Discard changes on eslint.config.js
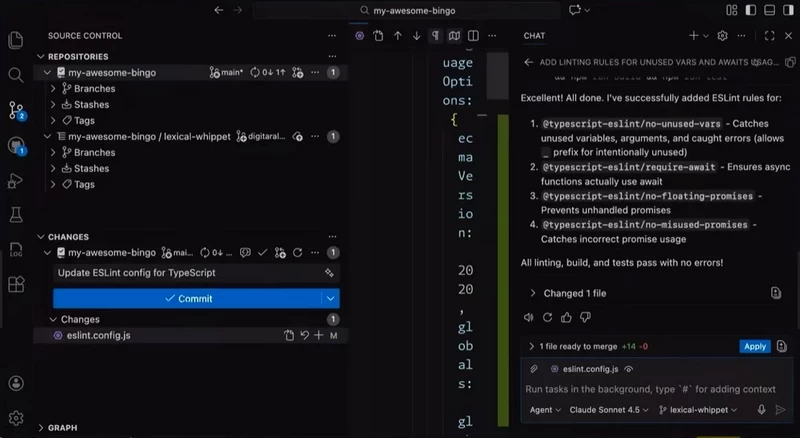The height and width of the screenshot is (438, 800). [304, 335]
